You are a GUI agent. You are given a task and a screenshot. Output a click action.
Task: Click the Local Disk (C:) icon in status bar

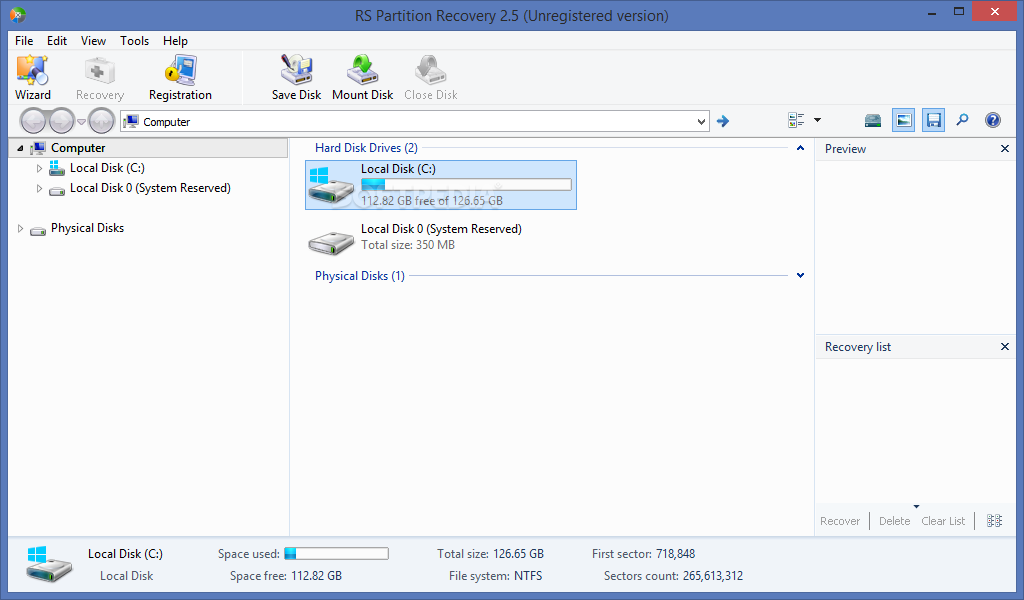(49, 564)
